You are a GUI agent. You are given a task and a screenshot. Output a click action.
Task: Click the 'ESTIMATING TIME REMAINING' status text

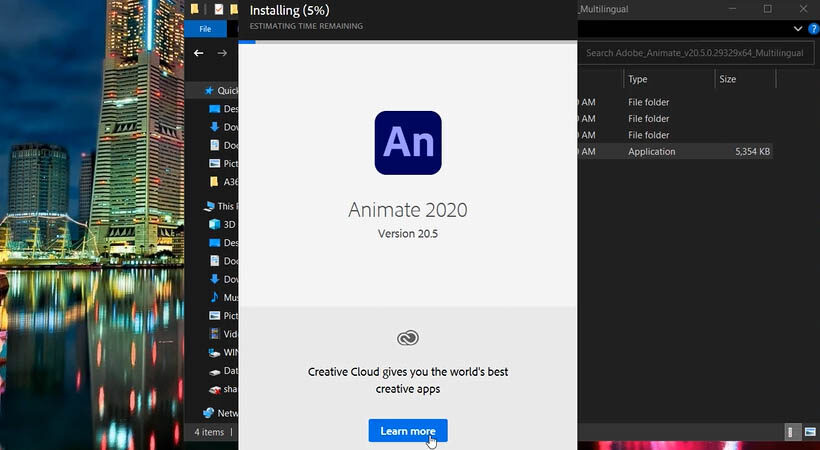tap(306, 26)
